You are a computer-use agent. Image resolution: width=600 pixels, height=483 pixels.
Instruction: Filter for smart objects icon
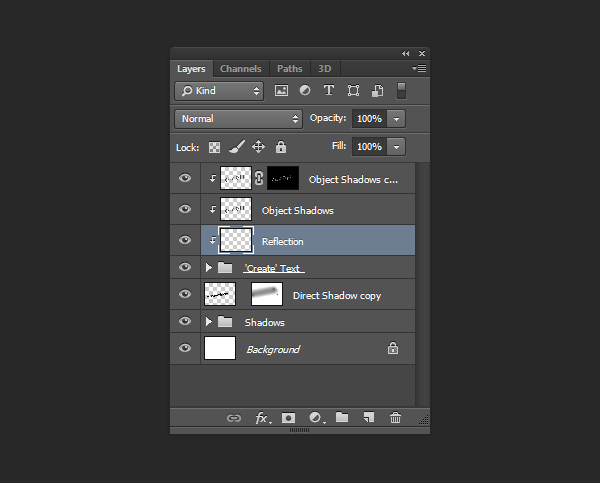[377, 91]
